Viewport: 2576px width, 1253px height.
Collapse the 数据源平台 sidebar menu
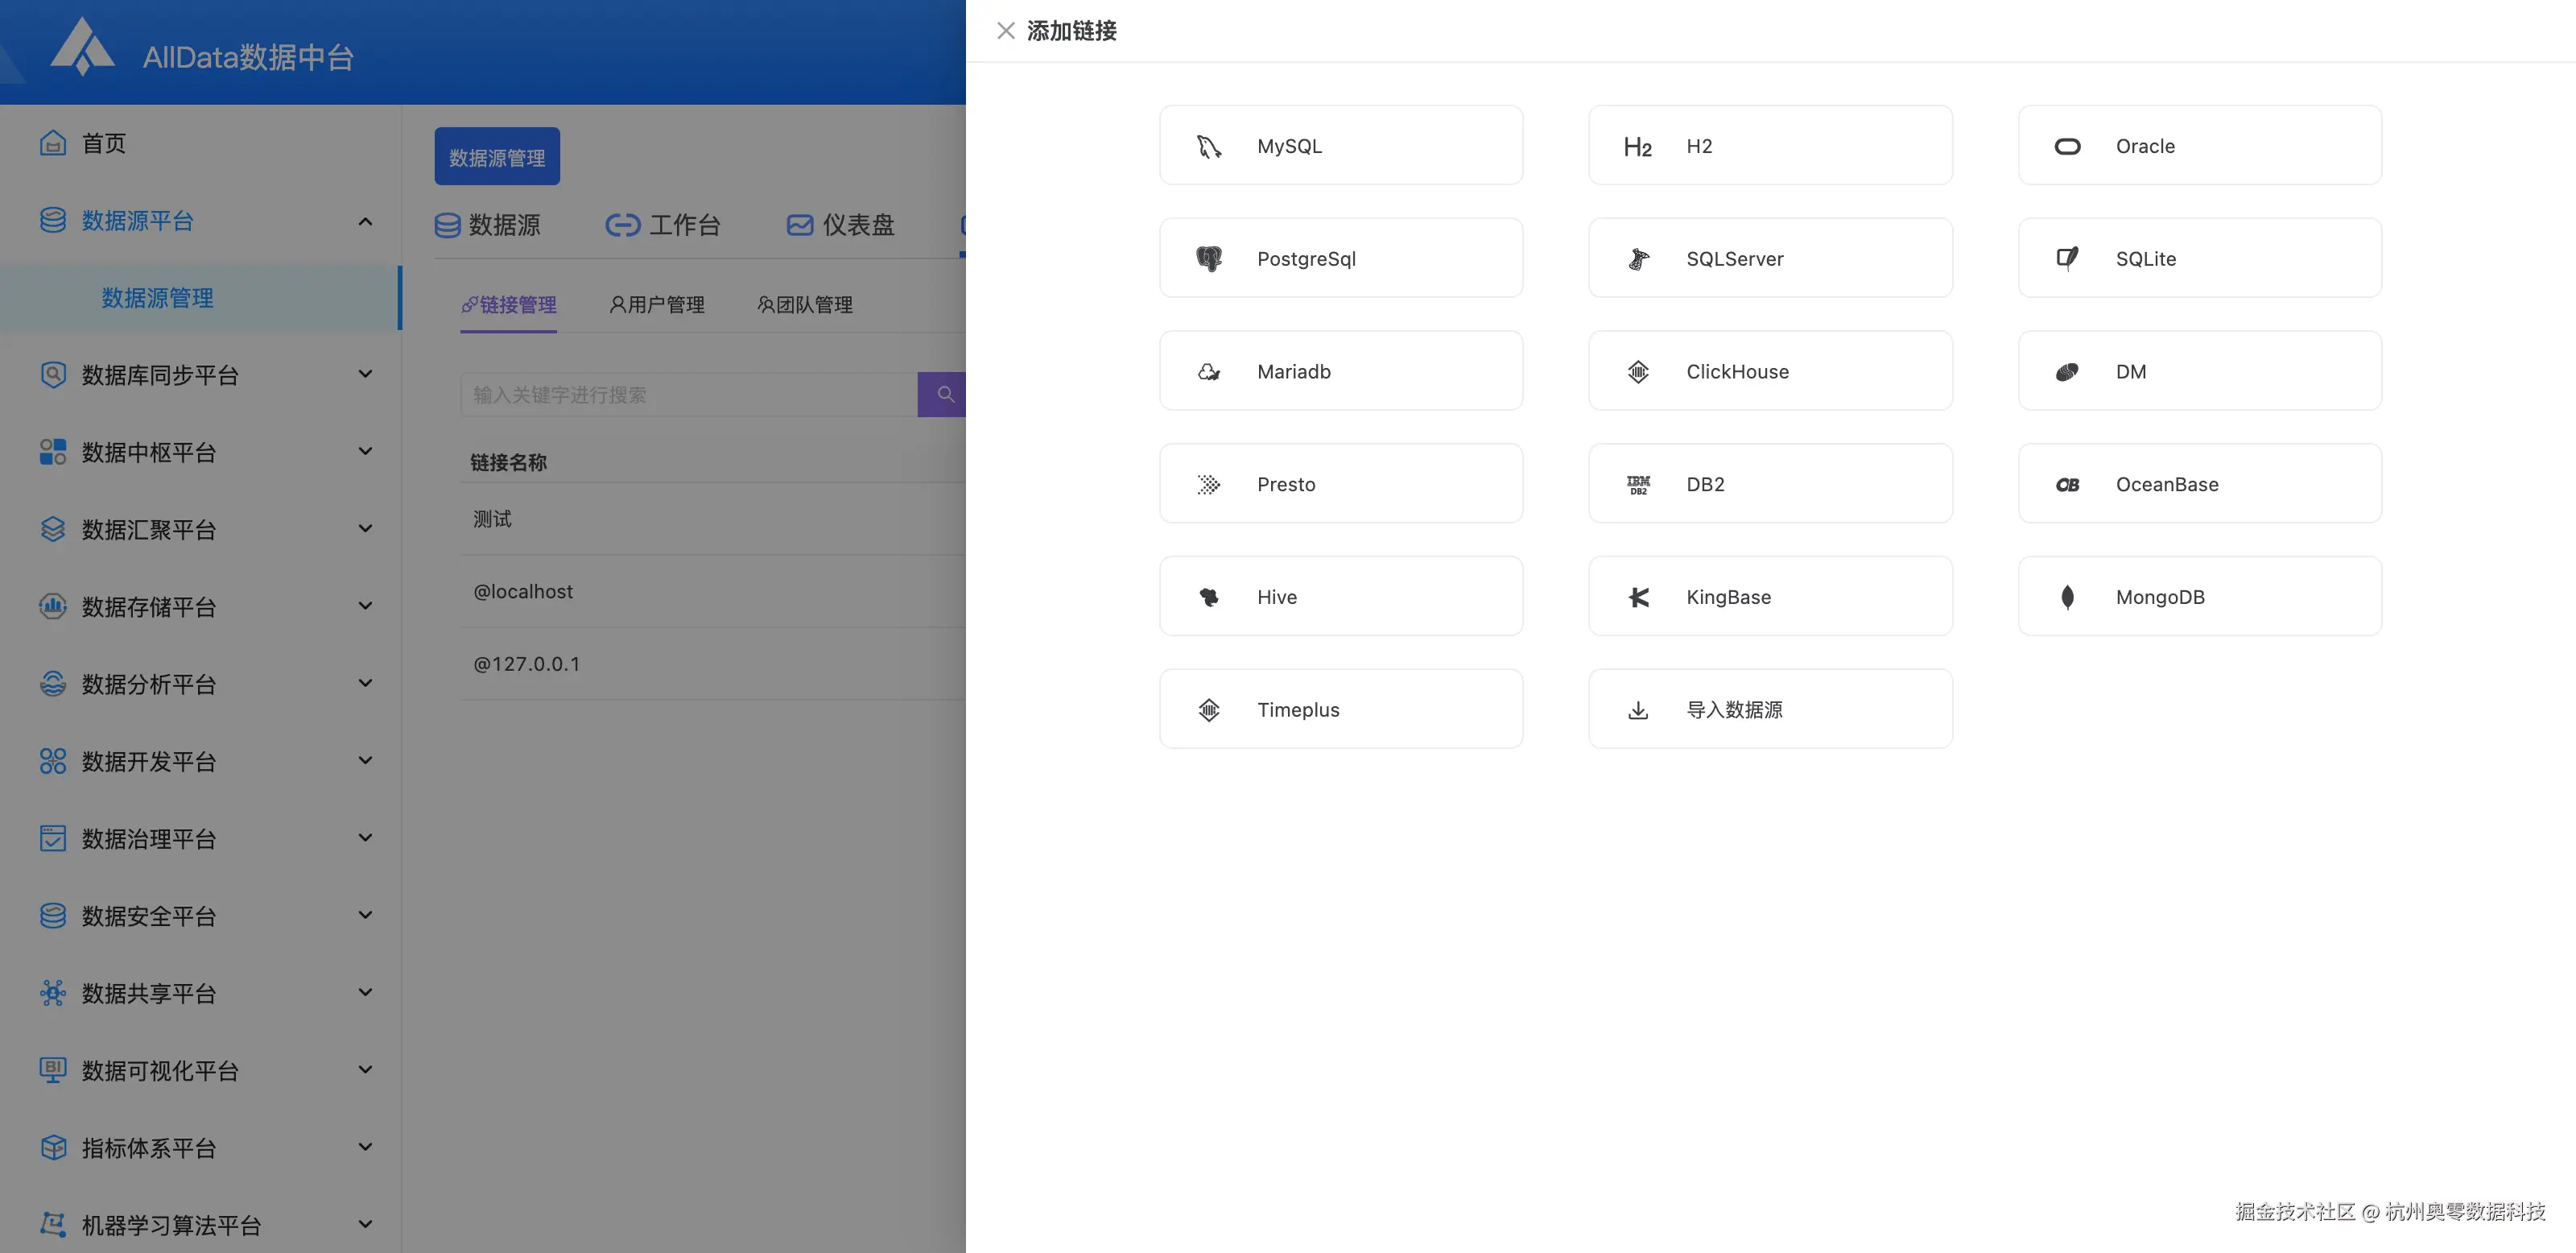365,221
